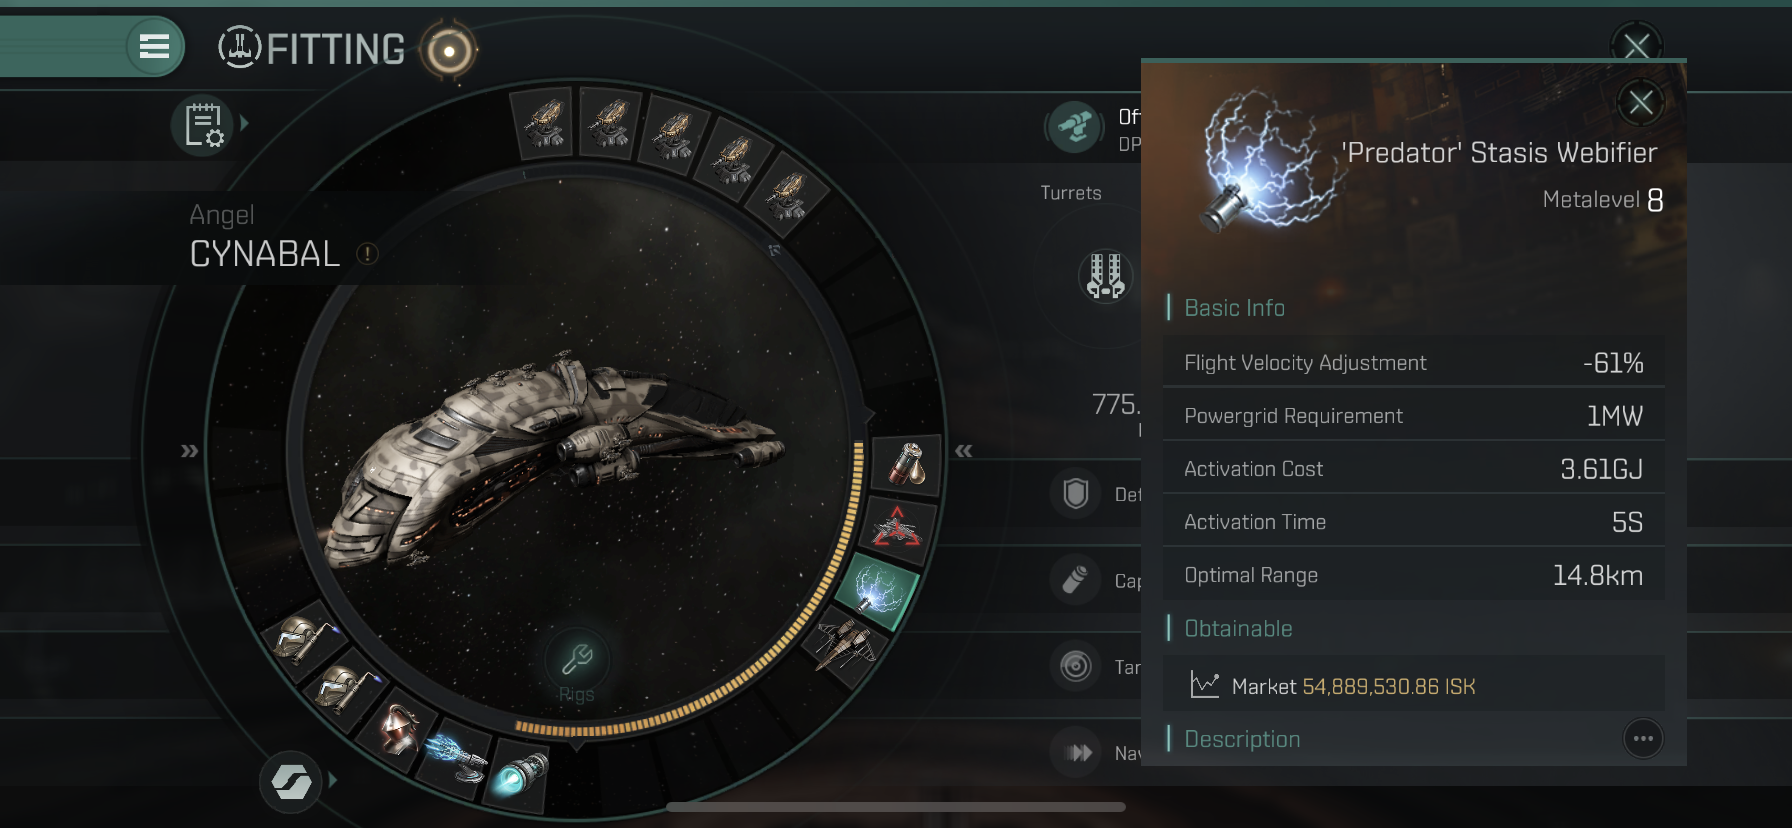Click the Cynabal info warning icon
The height and width of the screenshot is (828, 1792).
click(x=367, y=254)
